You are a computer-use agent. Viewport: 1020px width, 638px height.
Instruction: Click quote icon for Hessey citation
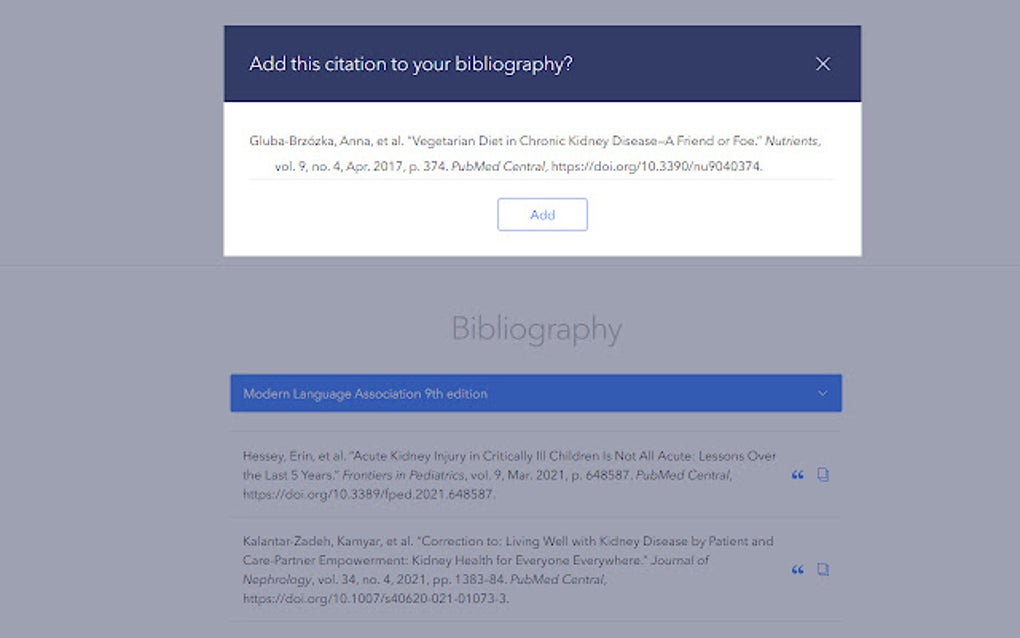tap(798, 475)
